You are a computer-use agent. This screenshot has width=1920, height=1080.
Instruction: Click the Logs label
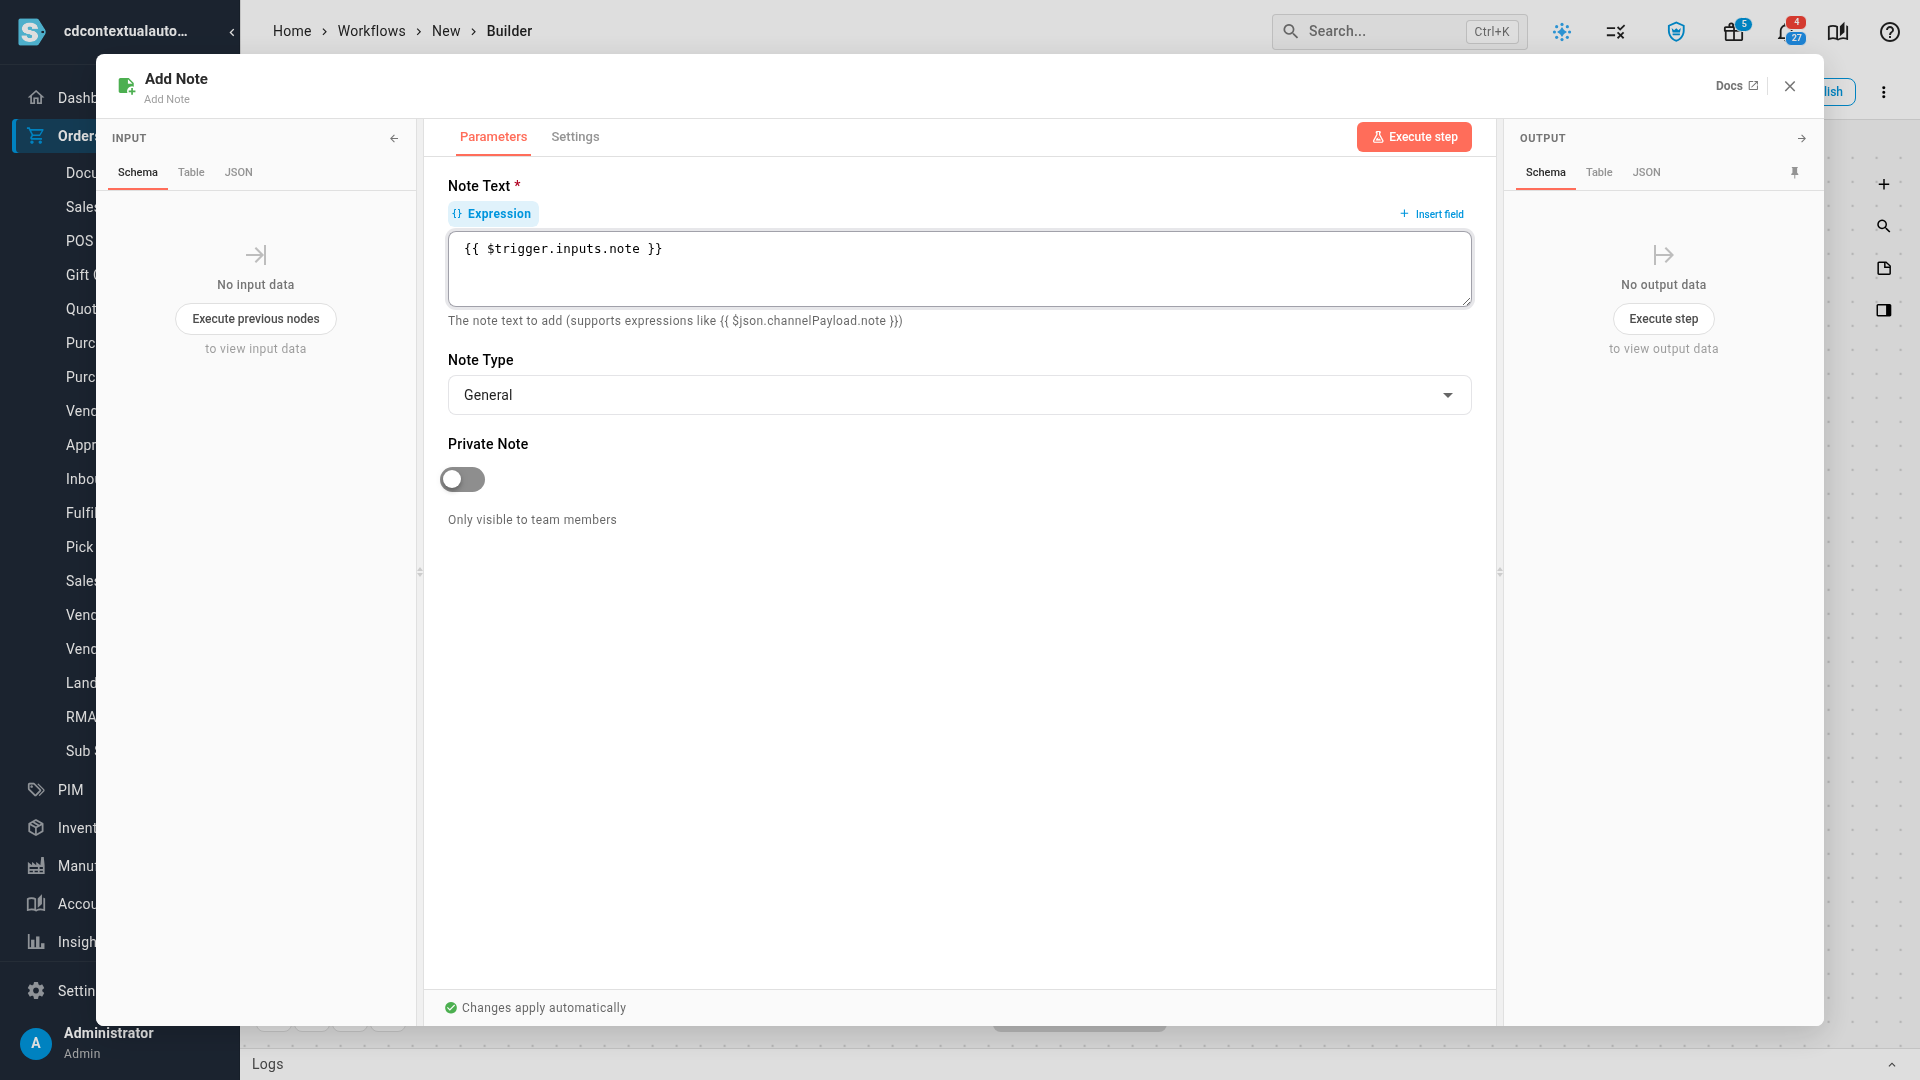[x=267, y=1064]
